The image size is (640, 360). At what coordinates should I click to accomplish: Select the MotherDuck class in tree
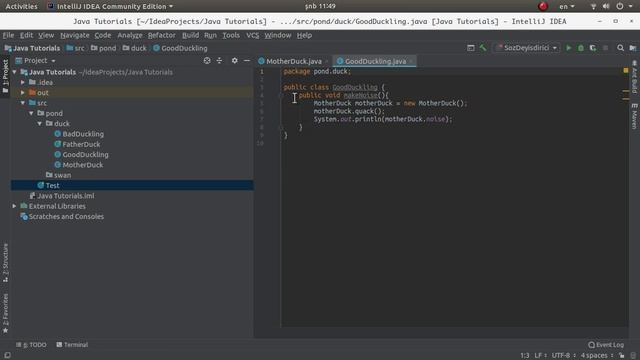[82, 165]
